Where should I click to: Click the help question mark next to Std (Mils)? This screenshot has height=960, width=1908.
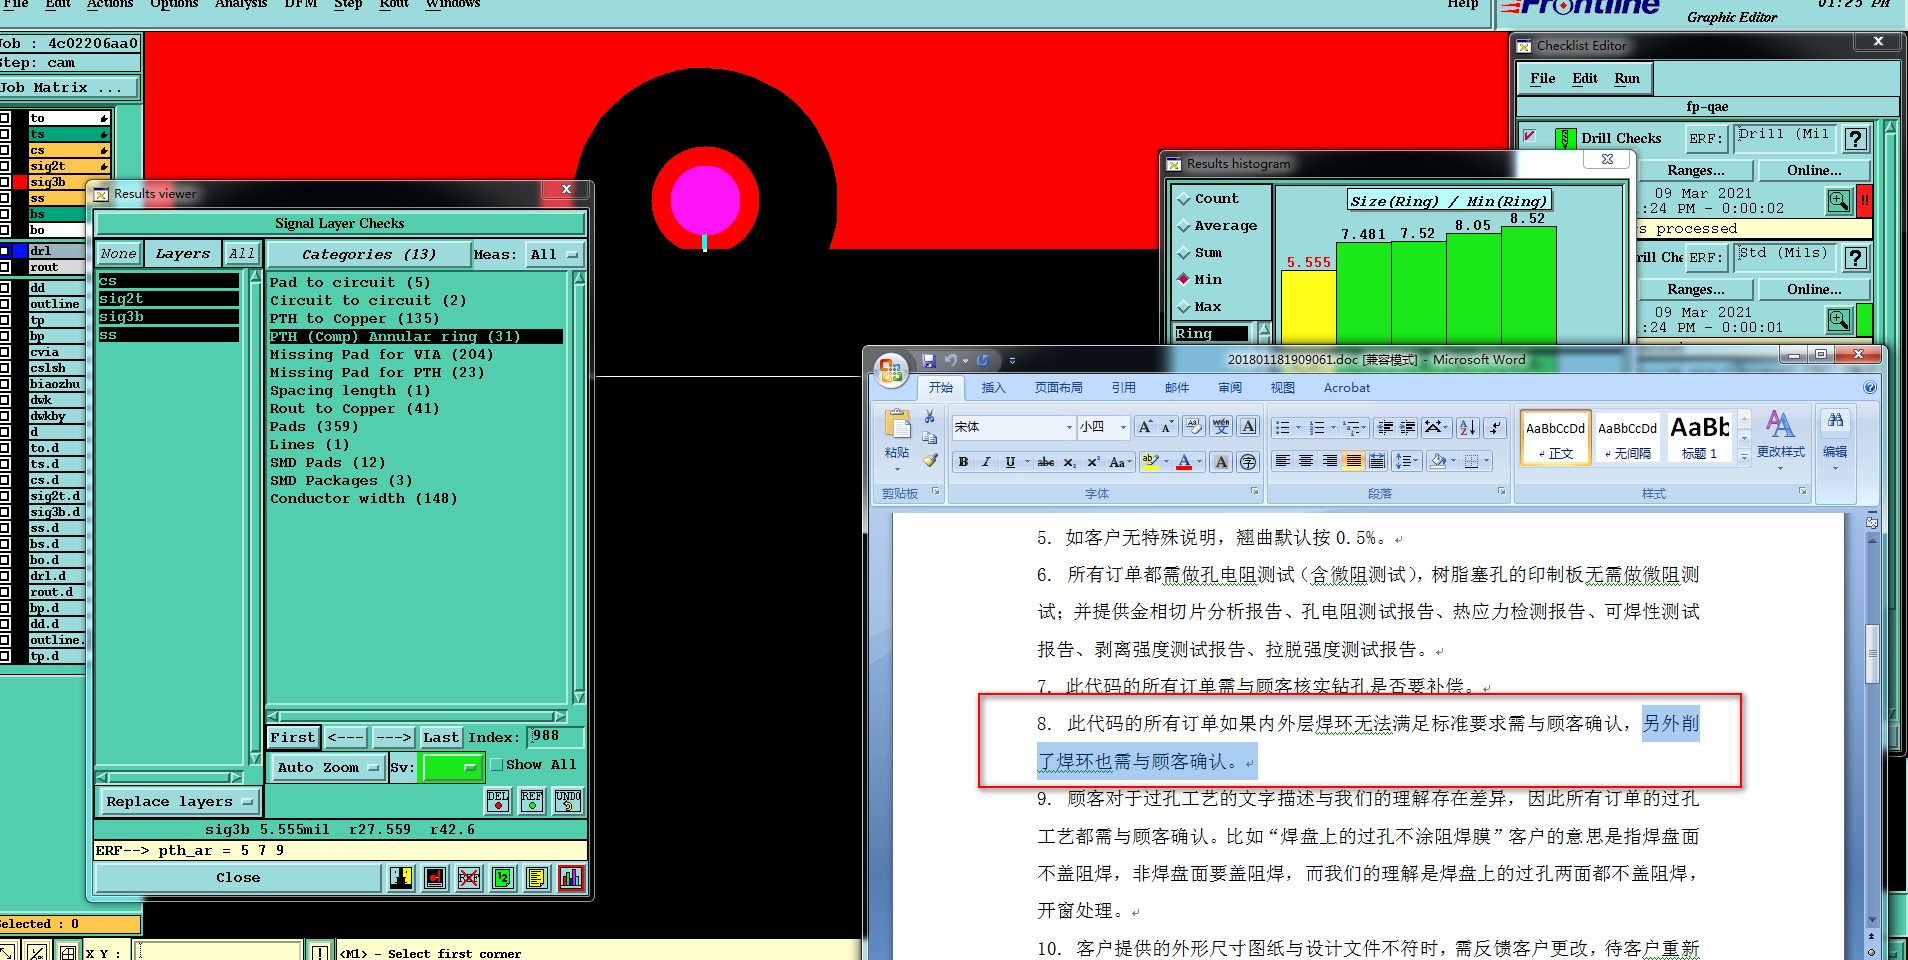[x=1856, y=258]
